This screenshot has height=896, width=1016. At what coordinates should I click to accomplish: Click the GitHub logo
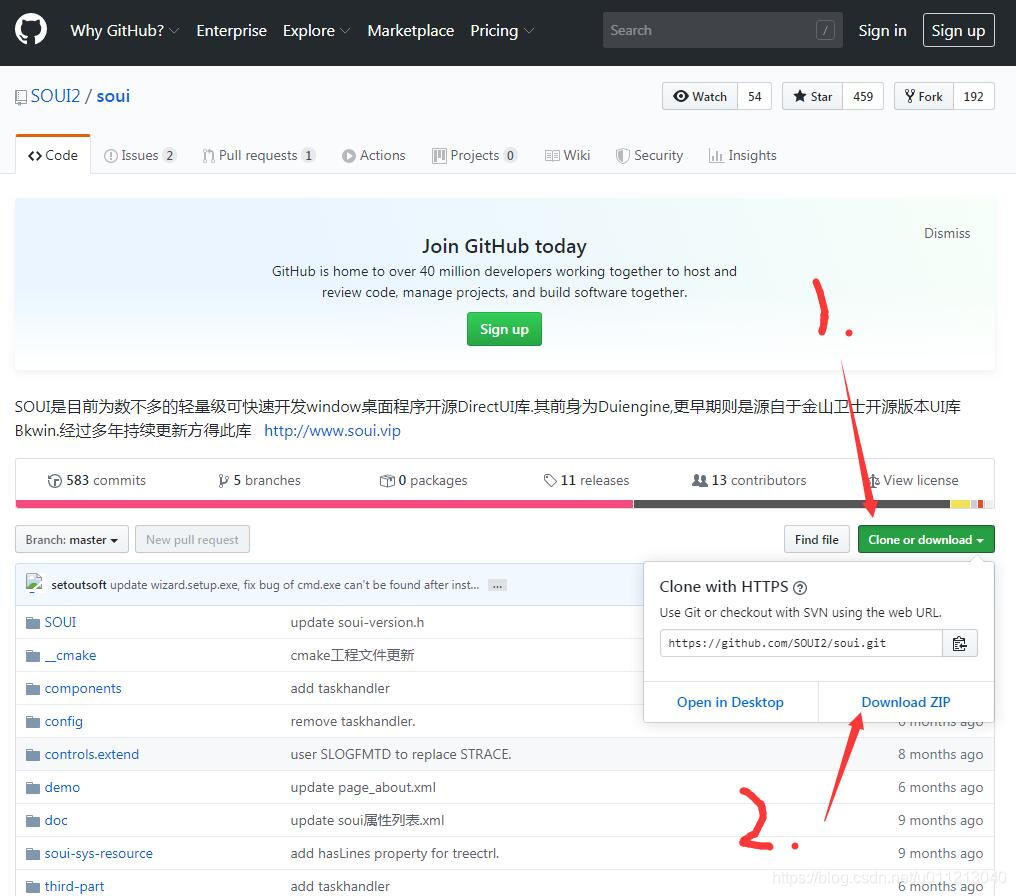pos(30,30)
